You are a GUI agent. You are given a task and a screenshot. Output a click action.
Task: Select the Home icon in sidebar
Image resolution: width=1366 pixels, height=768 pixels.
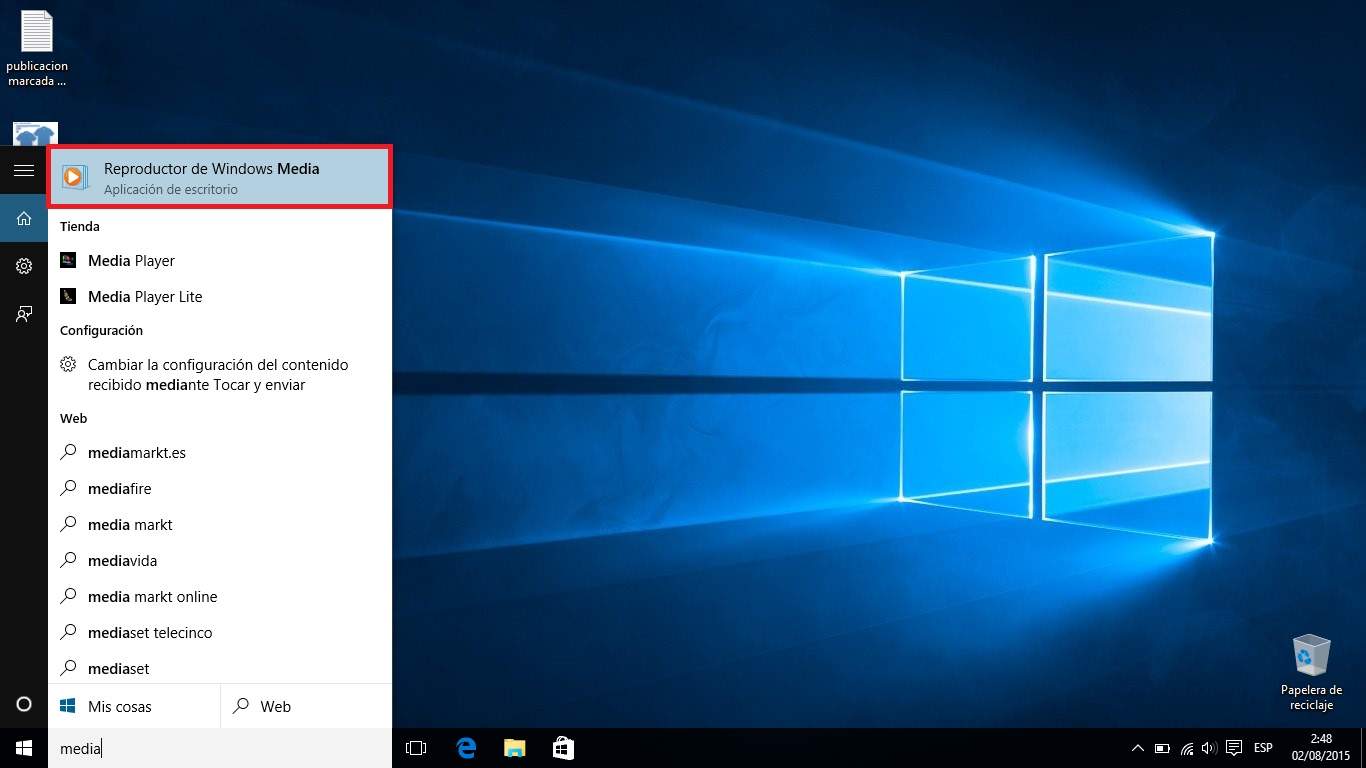24,218
